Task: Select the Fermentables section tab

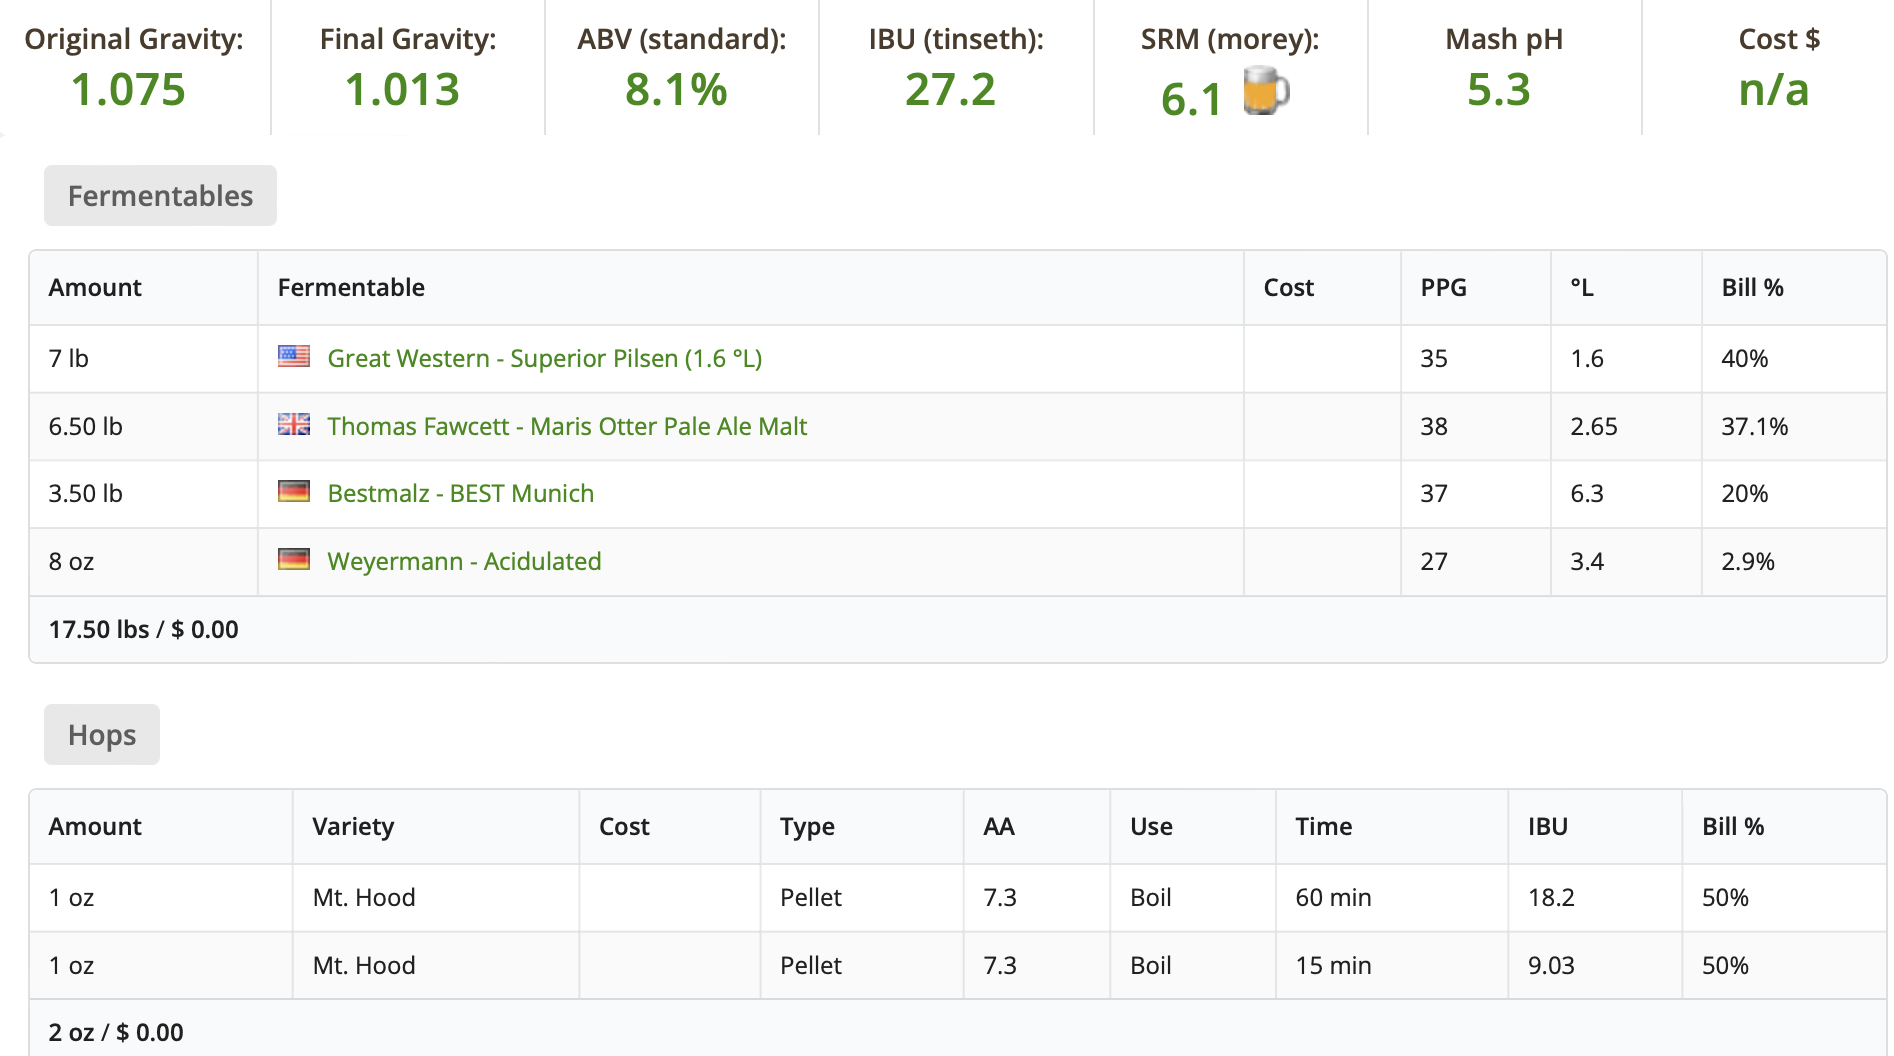Action: coord(160,195)
